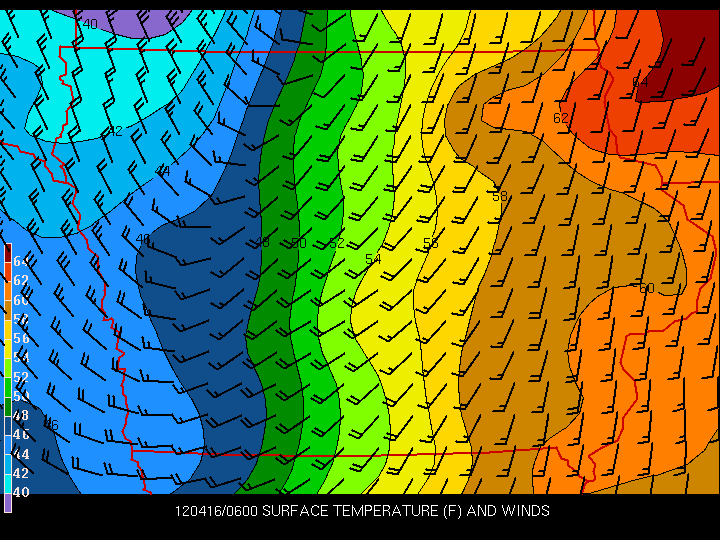Click the white legend label 62
720x540 pixels.
tap(21, 280)
